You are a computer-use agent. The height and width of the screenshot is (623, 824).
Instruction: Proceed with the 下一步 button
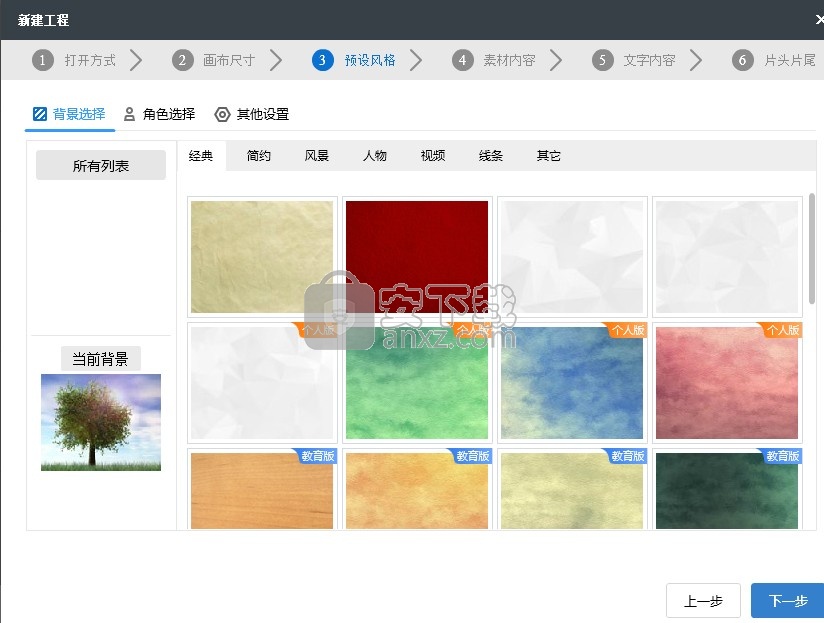pyautogui.click(x=788, y=600)
